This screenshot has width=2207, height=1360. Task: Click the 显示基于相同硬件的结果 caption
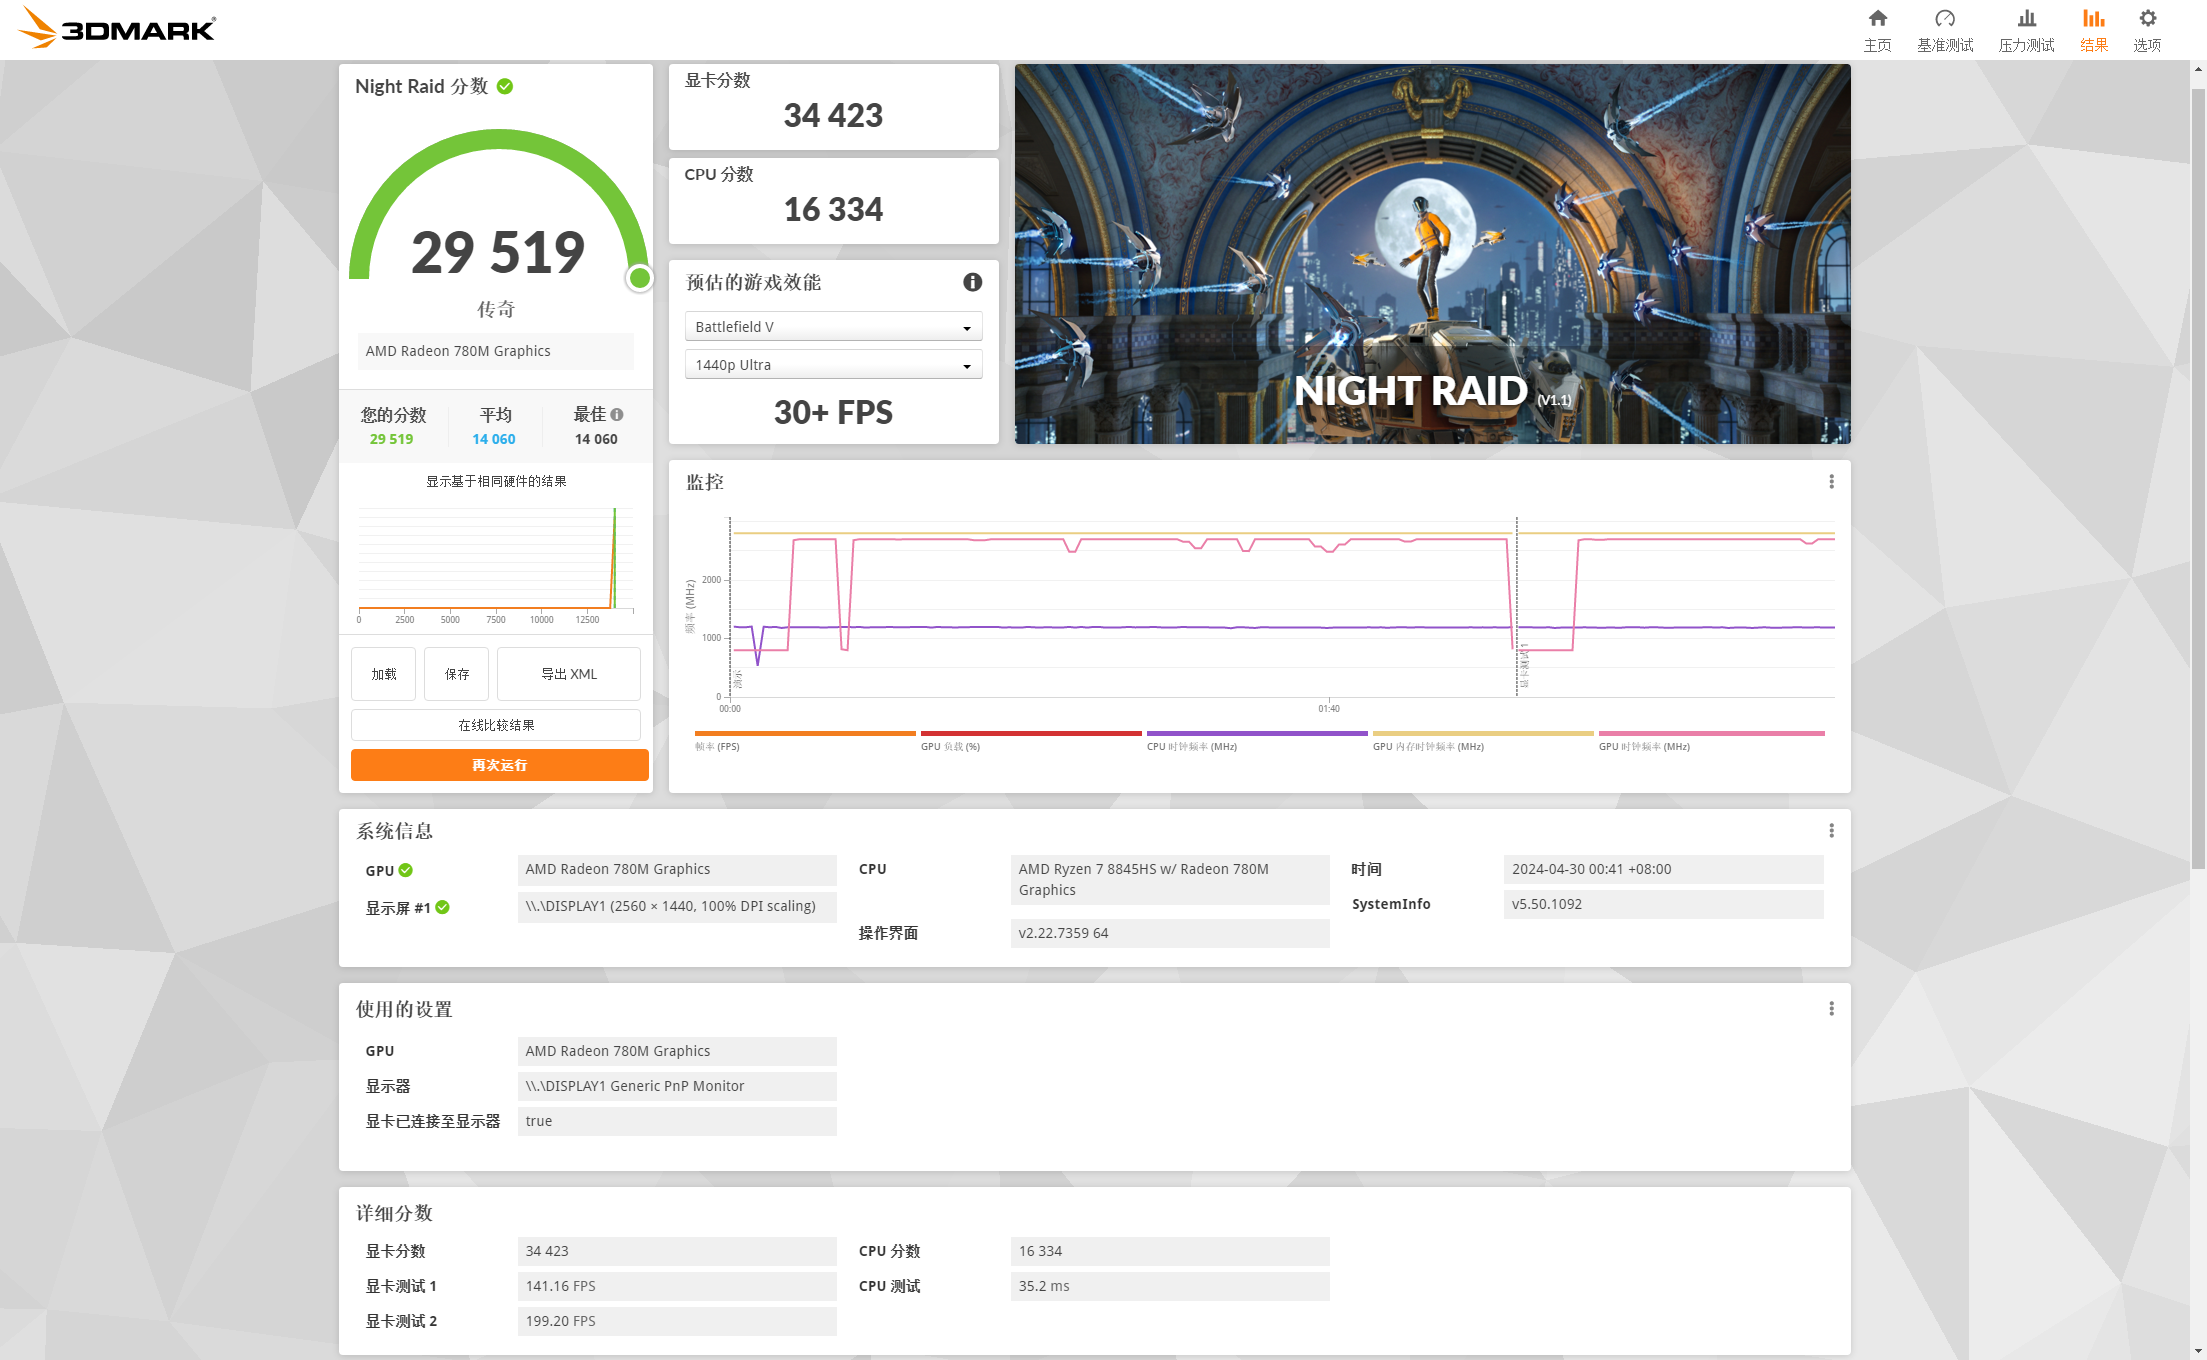point(496,481)
